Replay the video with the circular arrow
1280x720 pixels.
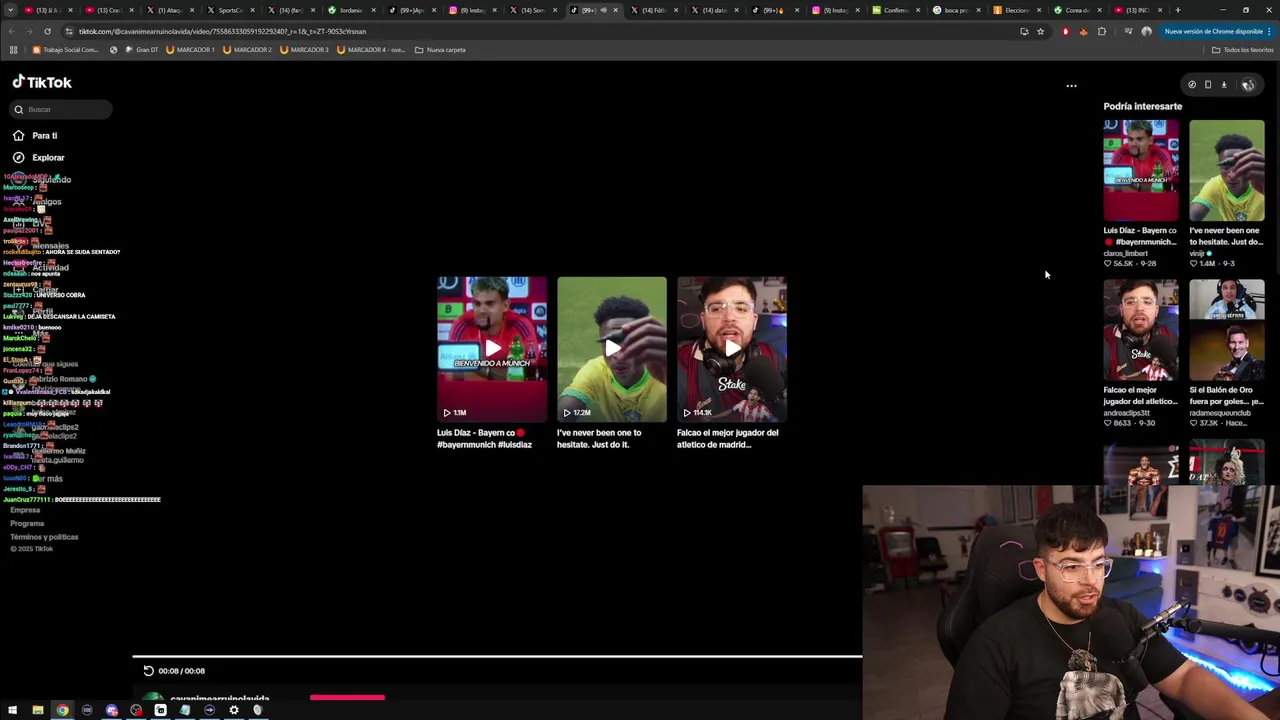148,671
